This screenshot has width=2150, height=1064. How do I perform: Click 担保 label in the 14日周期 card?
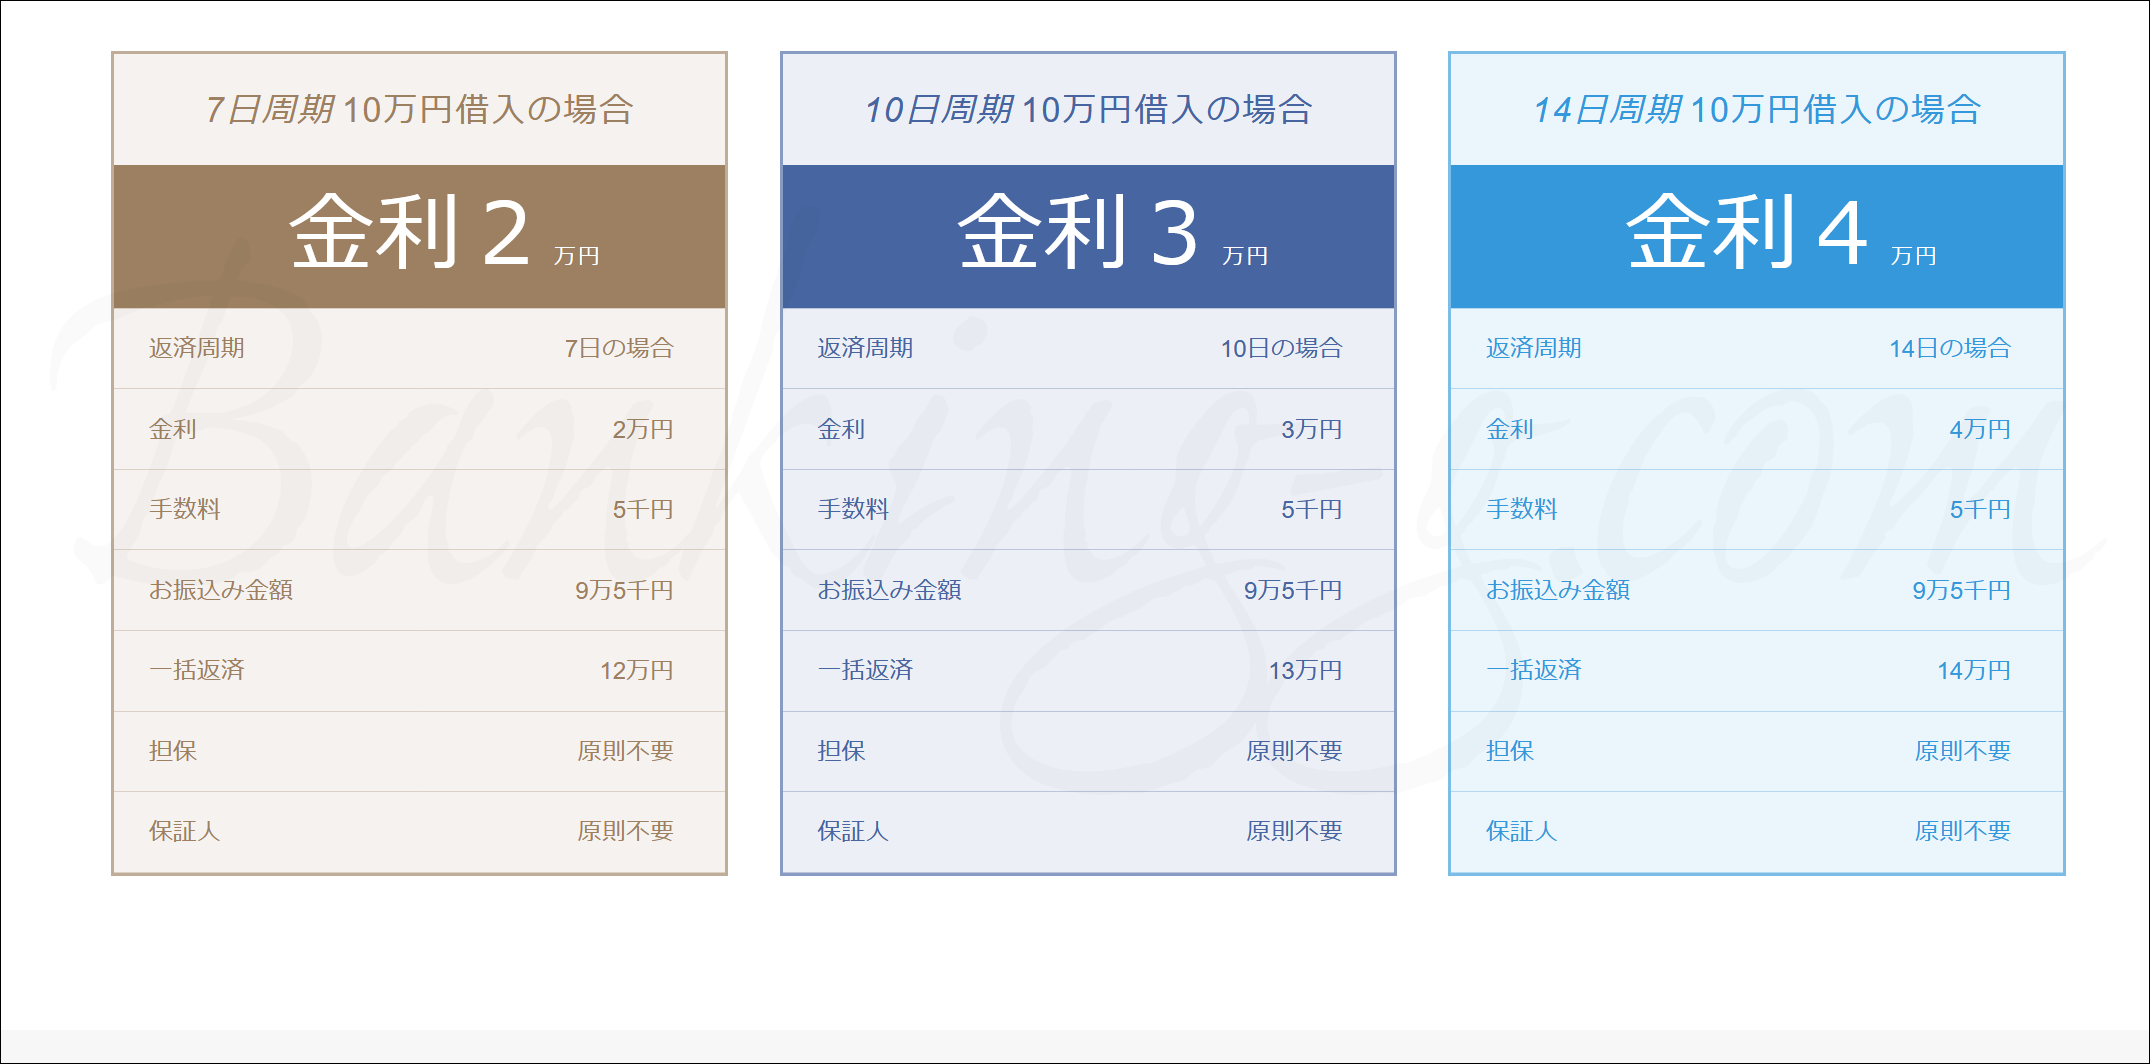coord(1509,751)
